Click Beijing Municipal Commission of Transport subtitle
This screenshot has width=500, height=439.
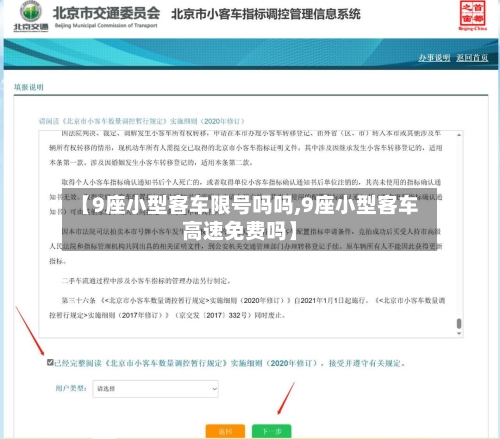(x=106, y=26)
